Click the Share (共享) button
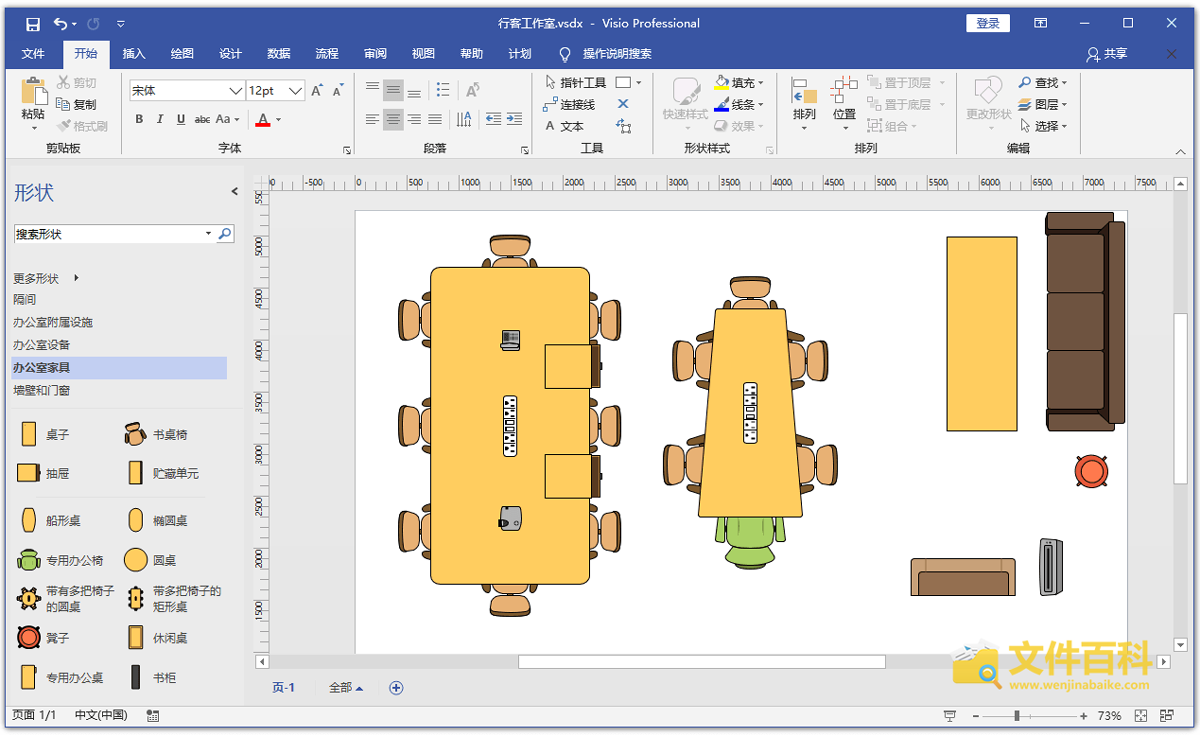Image resolution: width=1200 pixels, height=737 pixels. [x=1107, y=54]
